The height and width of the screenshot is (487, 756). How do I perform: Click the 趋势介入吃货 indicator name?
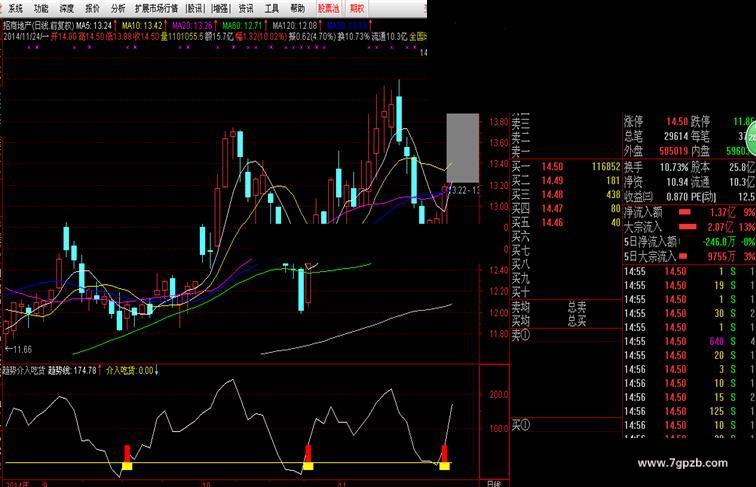click(24, 370)
